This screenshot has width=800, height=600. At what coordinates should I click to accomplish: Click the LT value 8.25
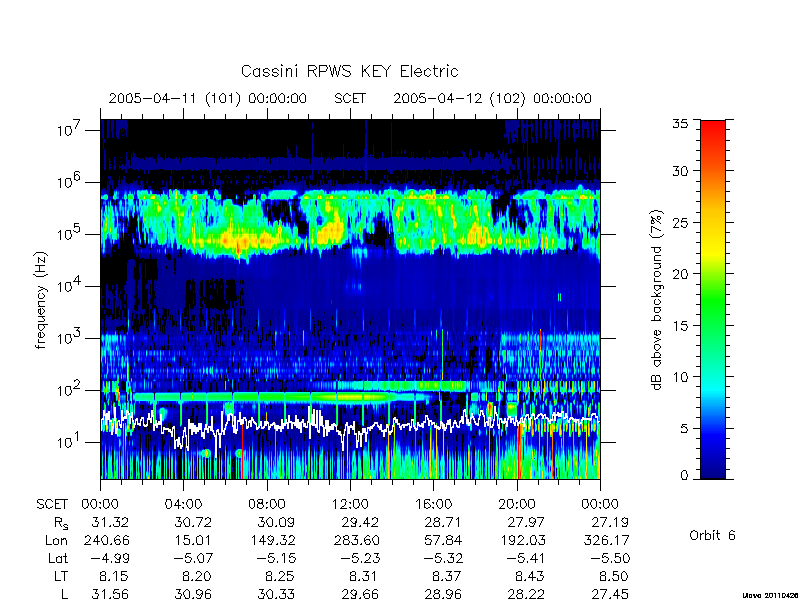[x=280, y=577]
